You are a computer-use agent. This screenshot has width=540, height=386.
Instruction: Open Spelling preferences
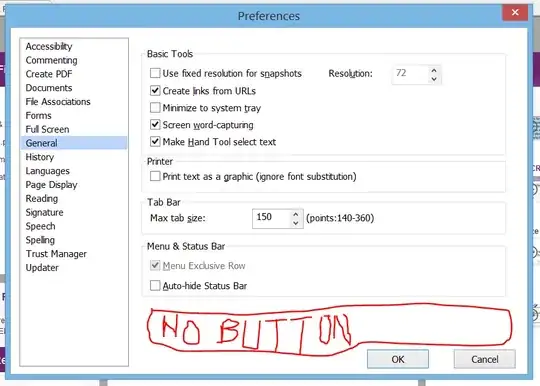tap(40, 240)
